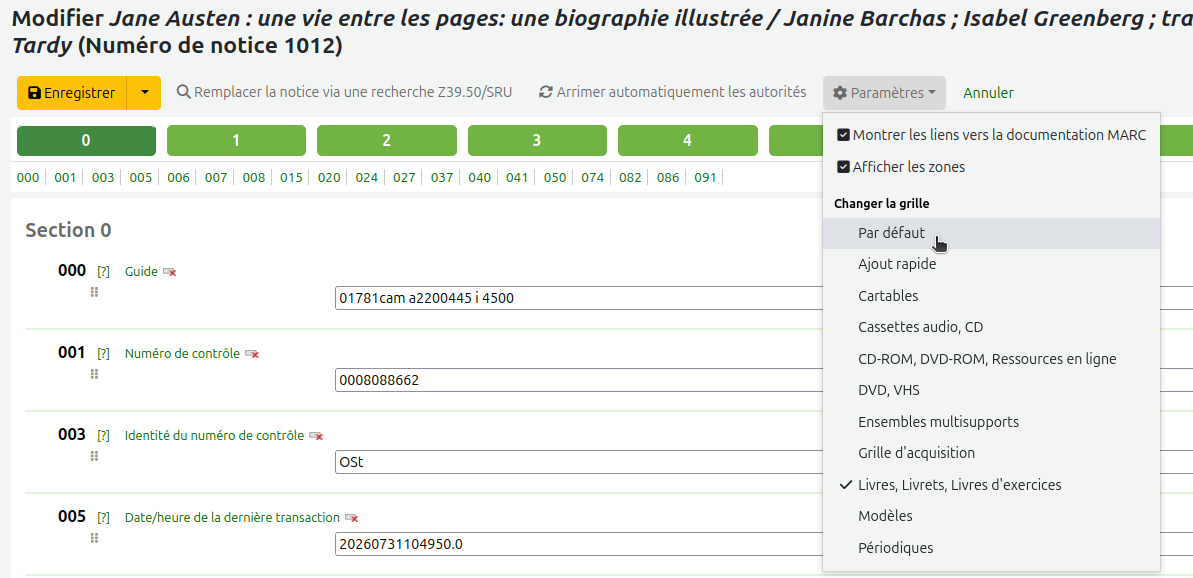Click the Annuler link

pos(988,93)
